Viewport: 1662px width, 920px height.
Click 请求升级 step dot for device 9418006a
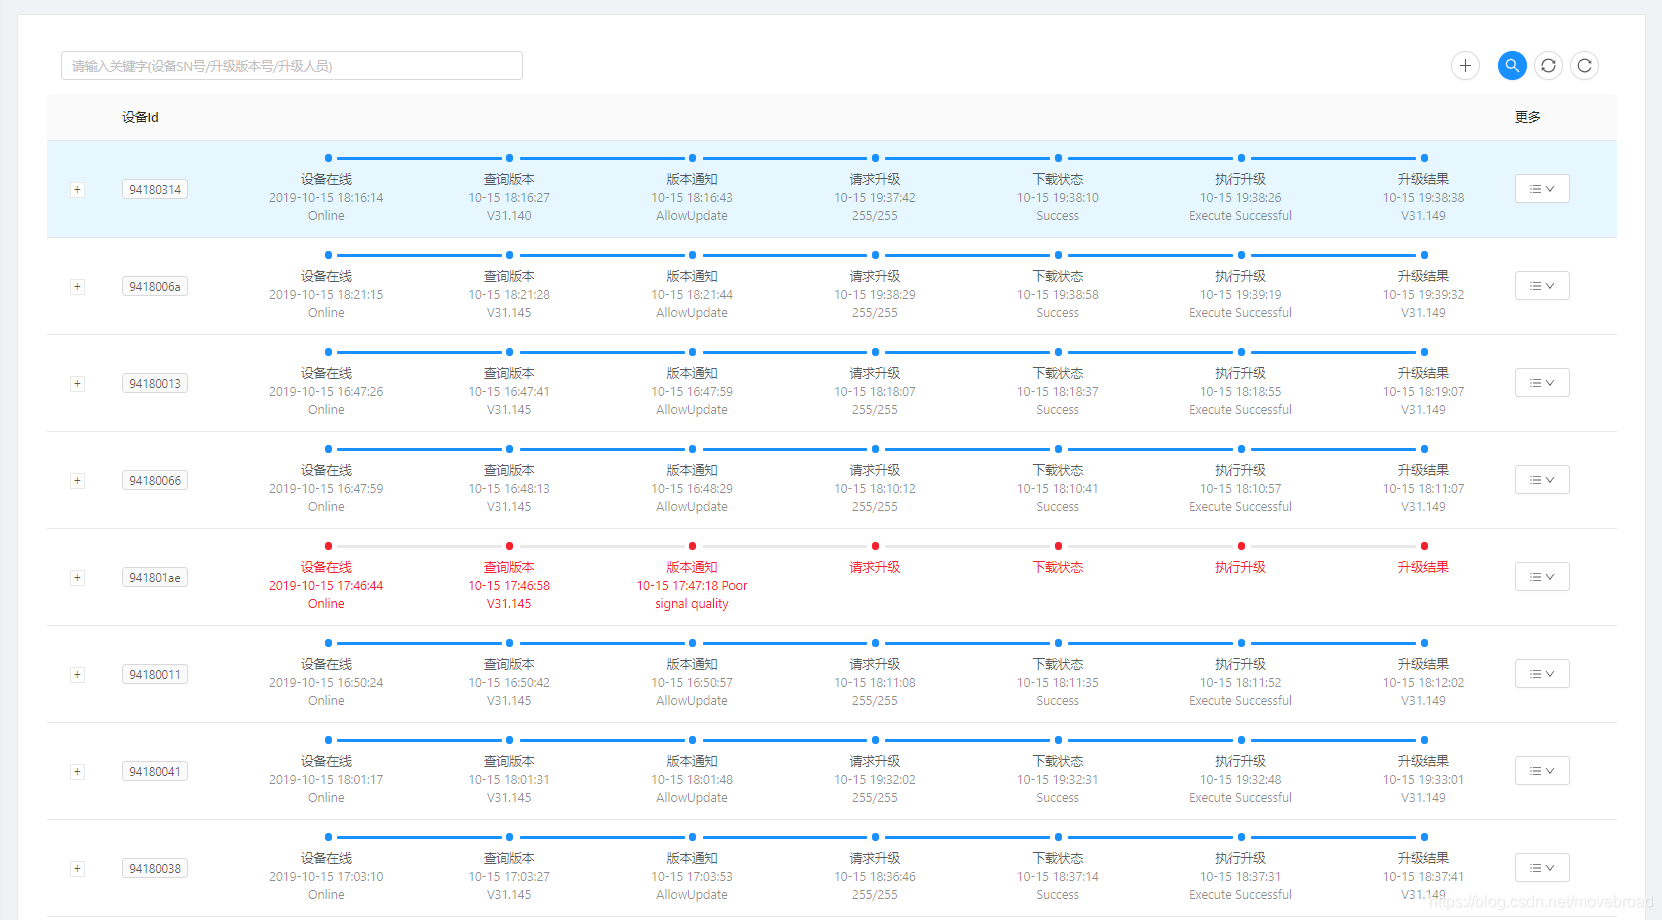pos(875,255)
